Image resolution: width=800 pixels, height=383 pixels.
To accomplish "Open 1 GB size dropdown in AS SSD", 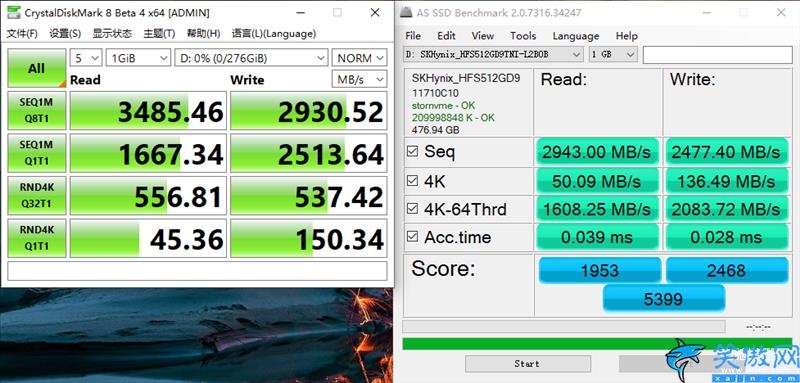I will (613, 54).
